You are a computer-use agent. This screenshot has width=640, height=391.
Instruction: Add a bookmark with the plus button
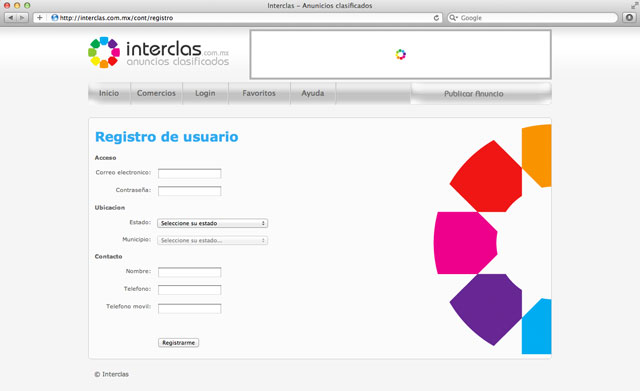(x=40, y=18)
